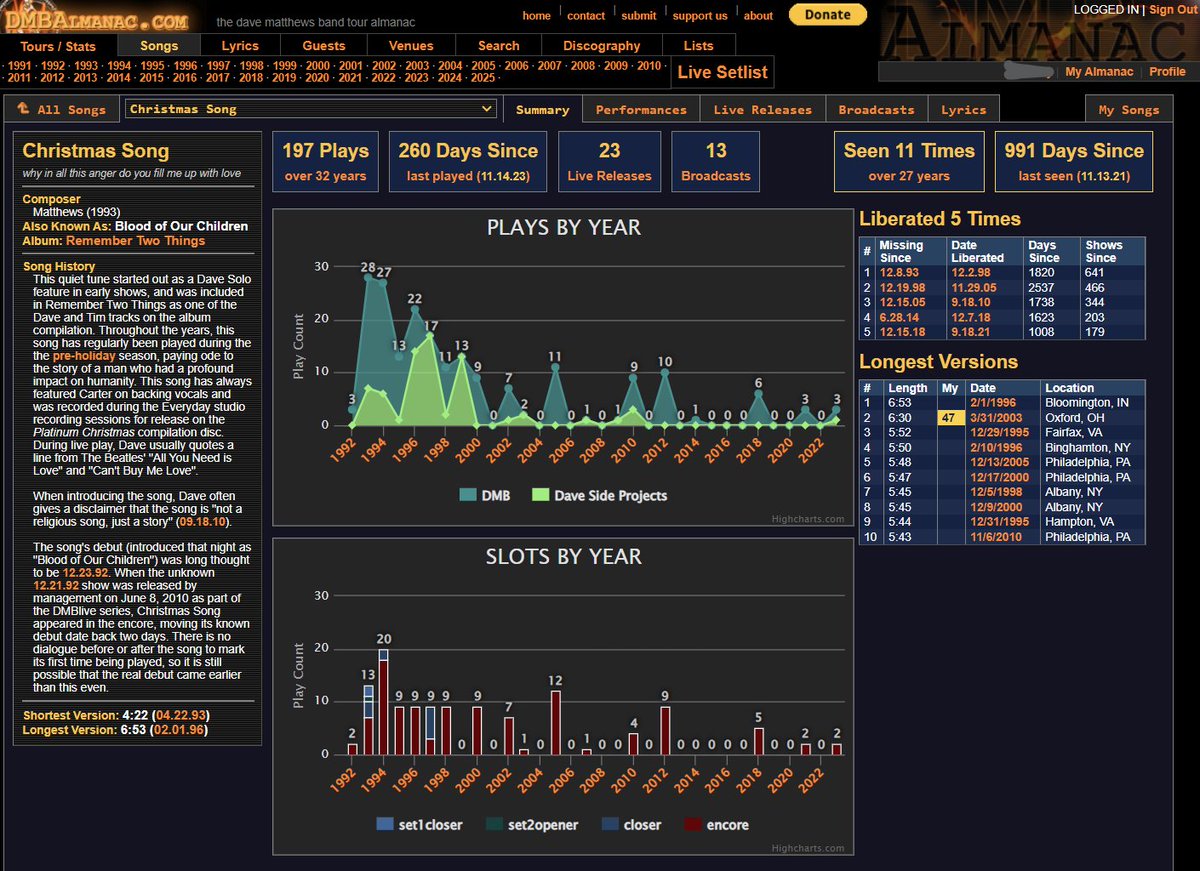
Task: Select the 1994 tour year link
Action: click(119, 66)
